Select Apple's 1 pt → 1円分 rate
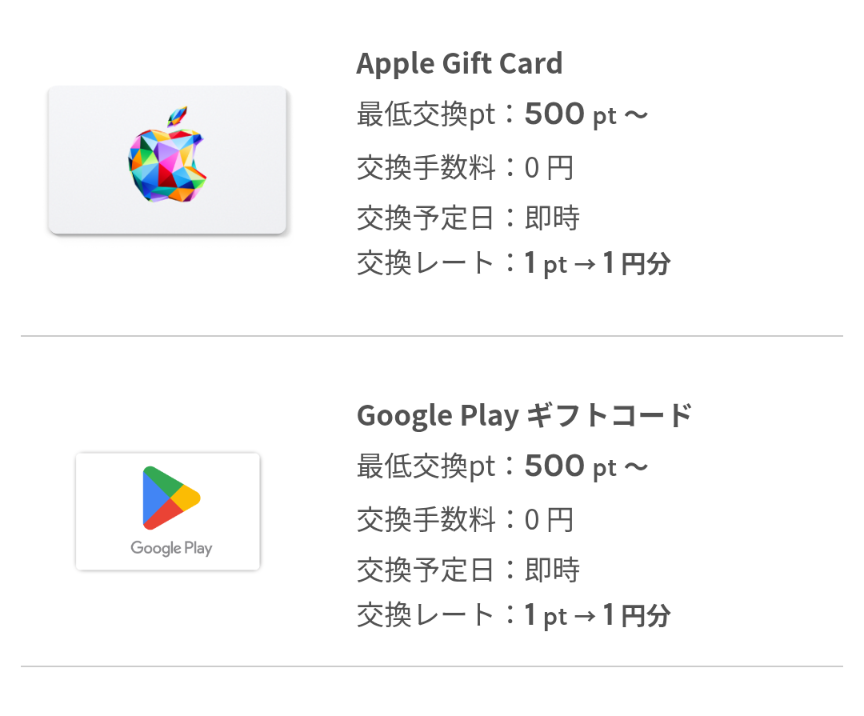This screenshot has height=716, width=864. click(597, 264)
